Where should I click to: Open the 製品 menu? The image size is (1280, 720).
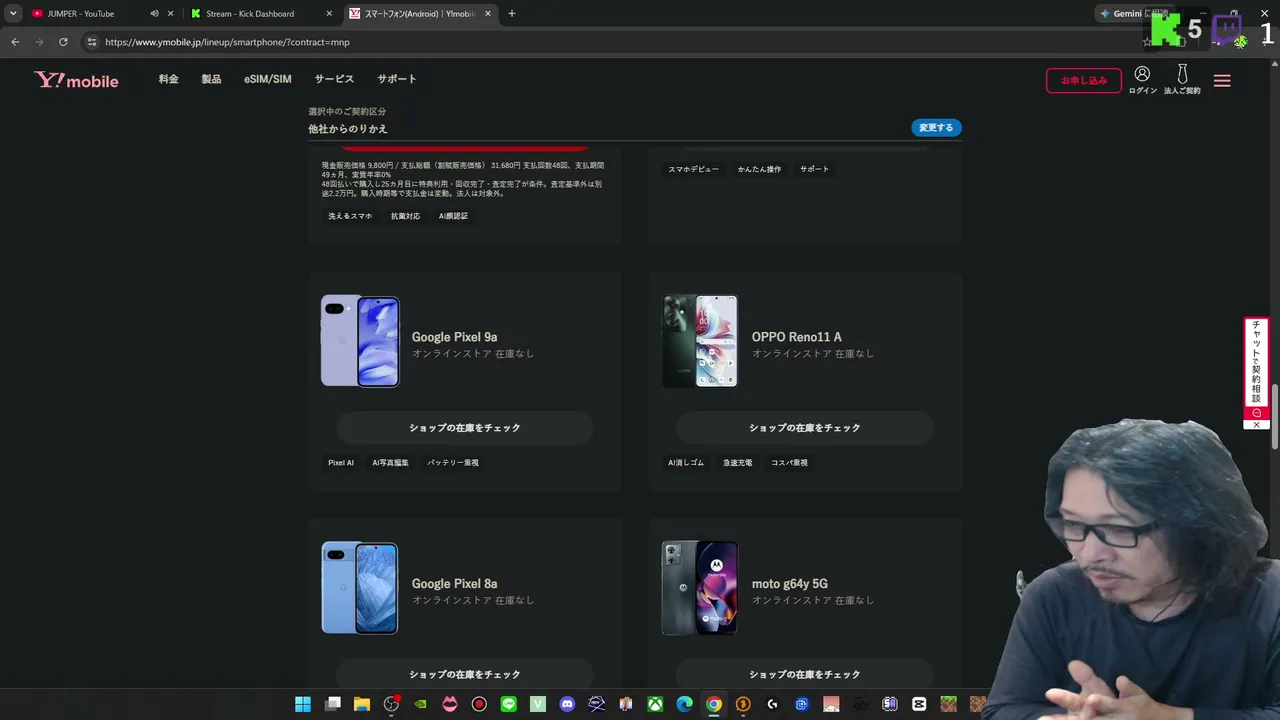pyautogui.click(x=211, y=79)
